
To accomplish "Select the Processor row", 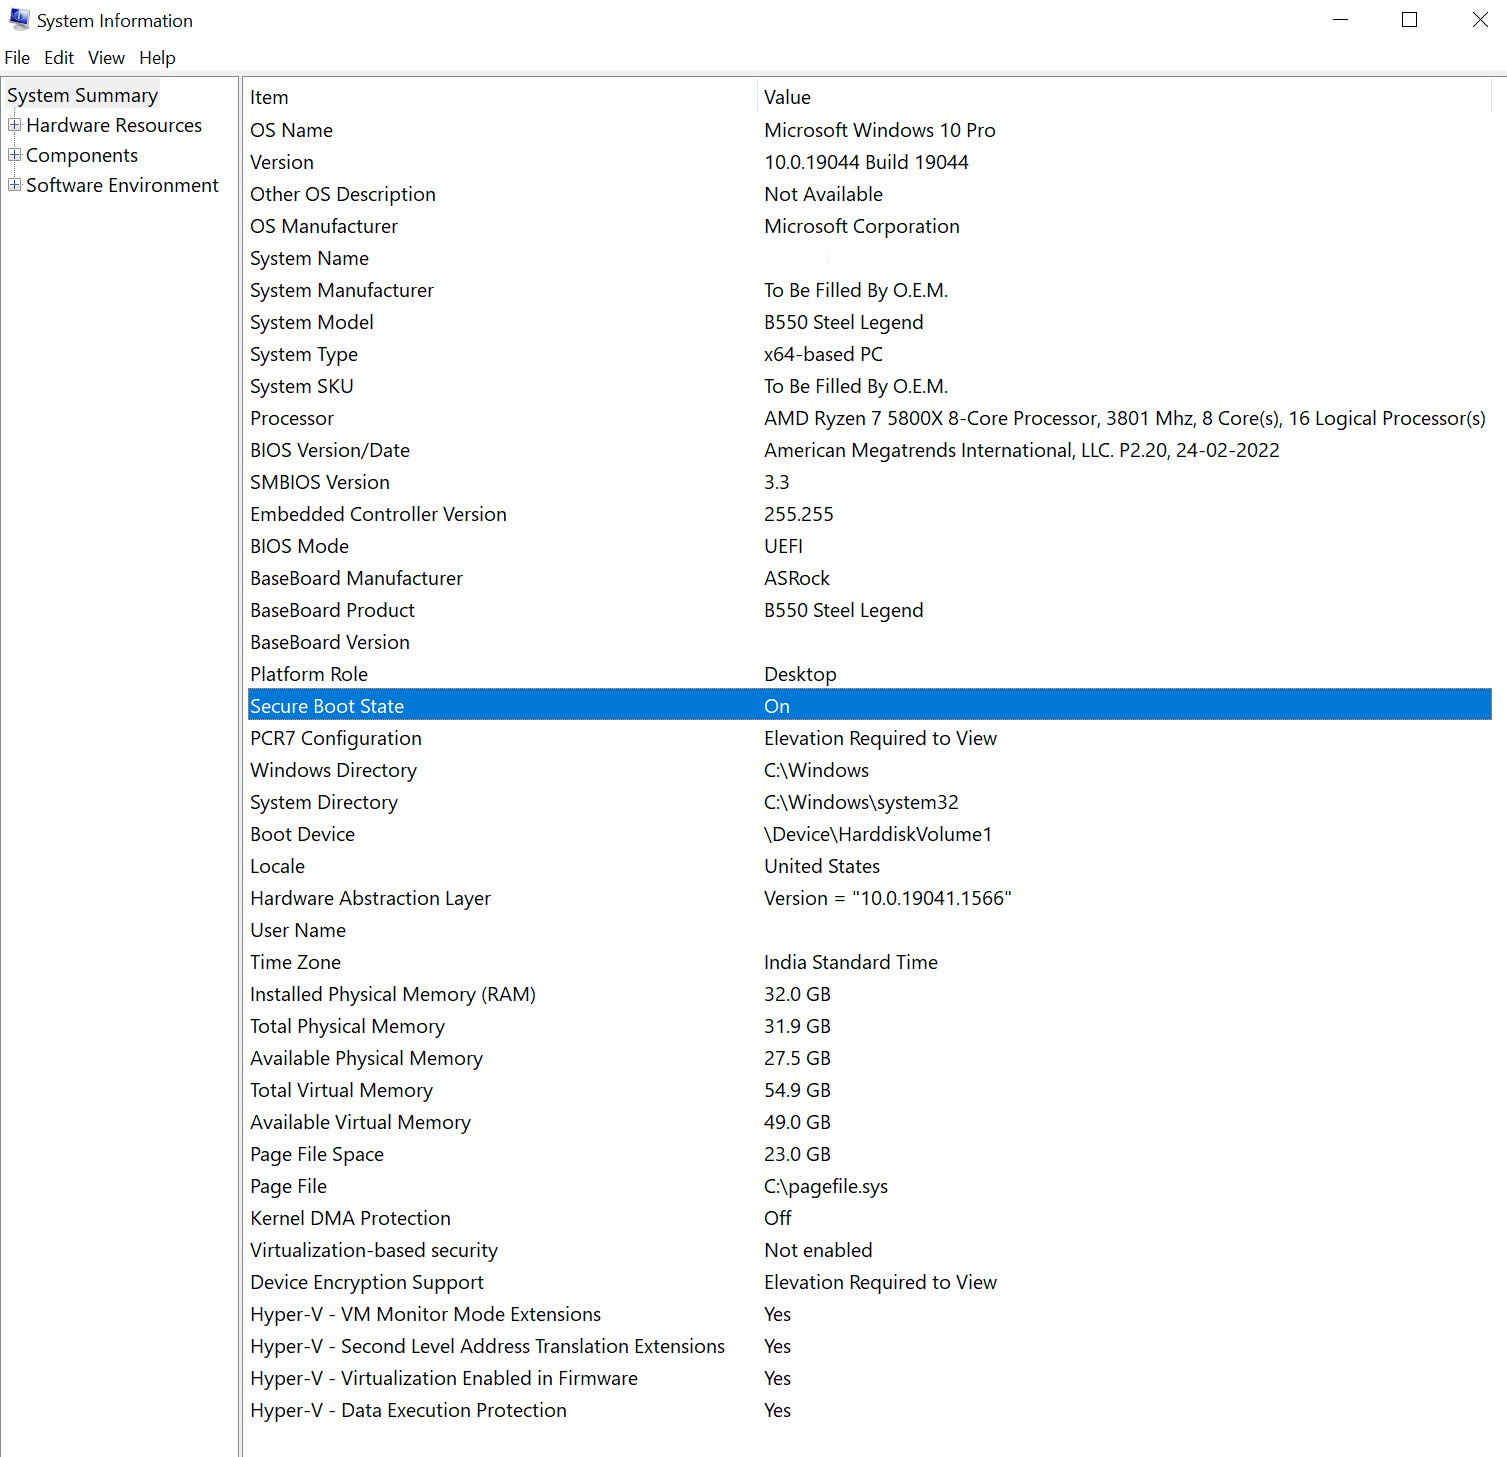I will (869, 418).
